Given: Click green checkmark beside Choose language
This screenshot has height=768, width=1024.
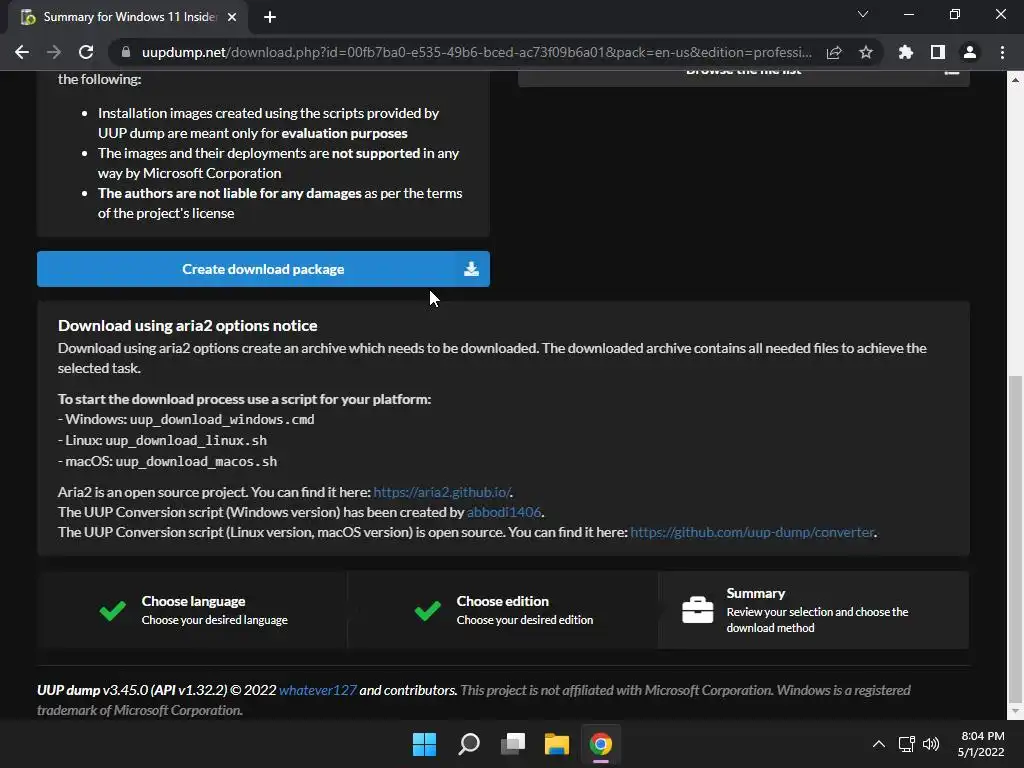Looking at the screenshot, I should [x=112, y=611].
